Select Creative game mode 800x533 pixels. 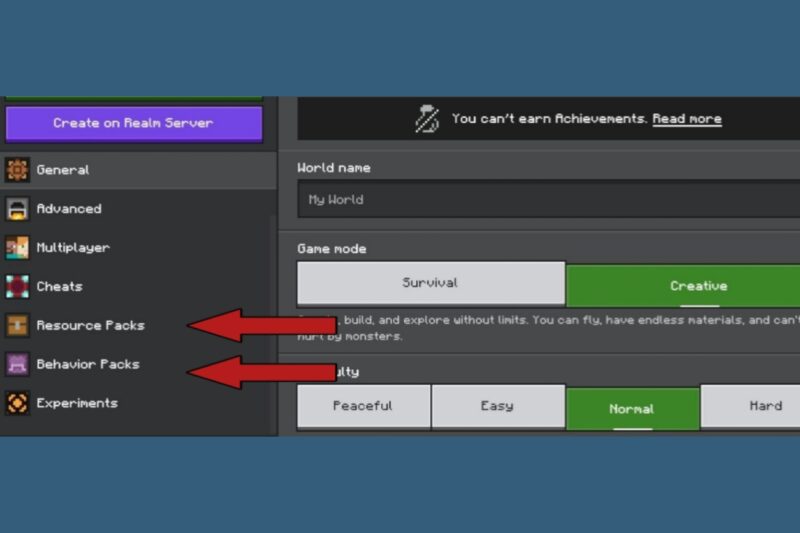pyautogui.click(x=683, y=286)
